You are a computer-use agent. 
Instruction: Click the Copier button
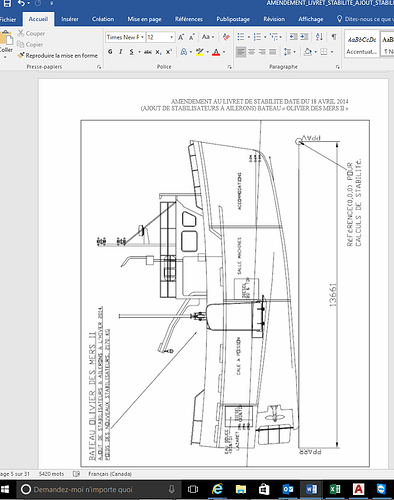30,44
